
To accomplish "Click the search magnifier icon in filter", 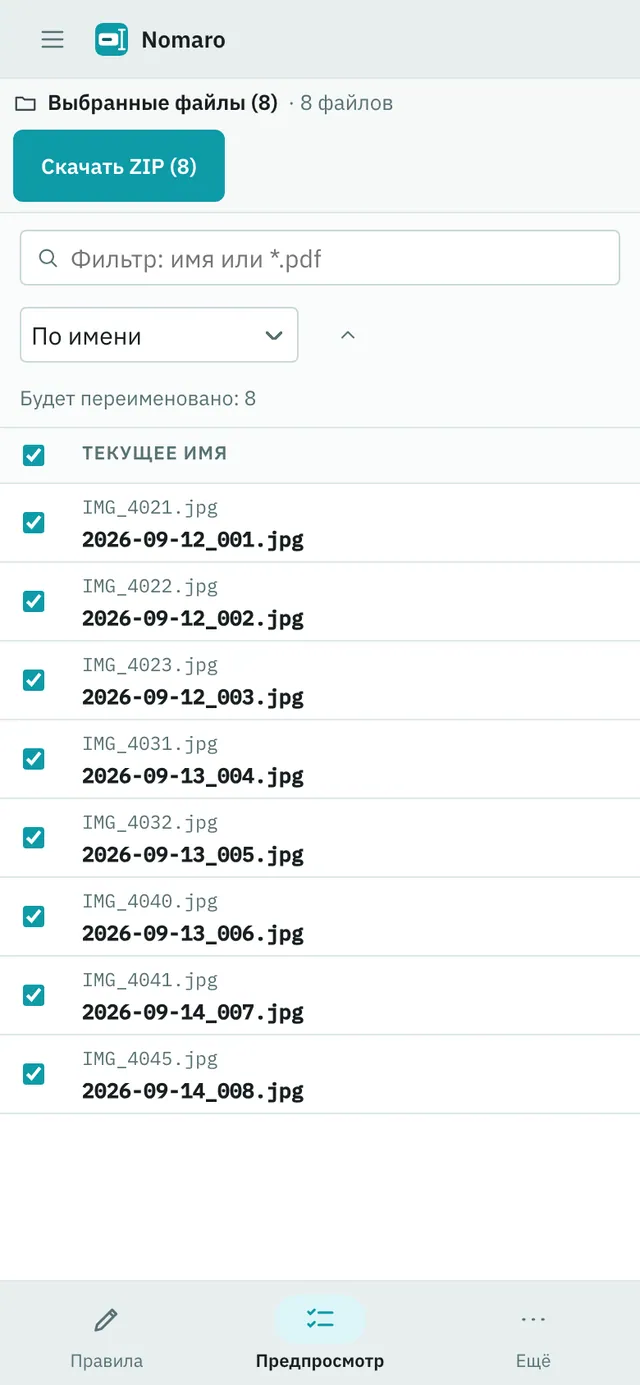I will click(47, 258).
